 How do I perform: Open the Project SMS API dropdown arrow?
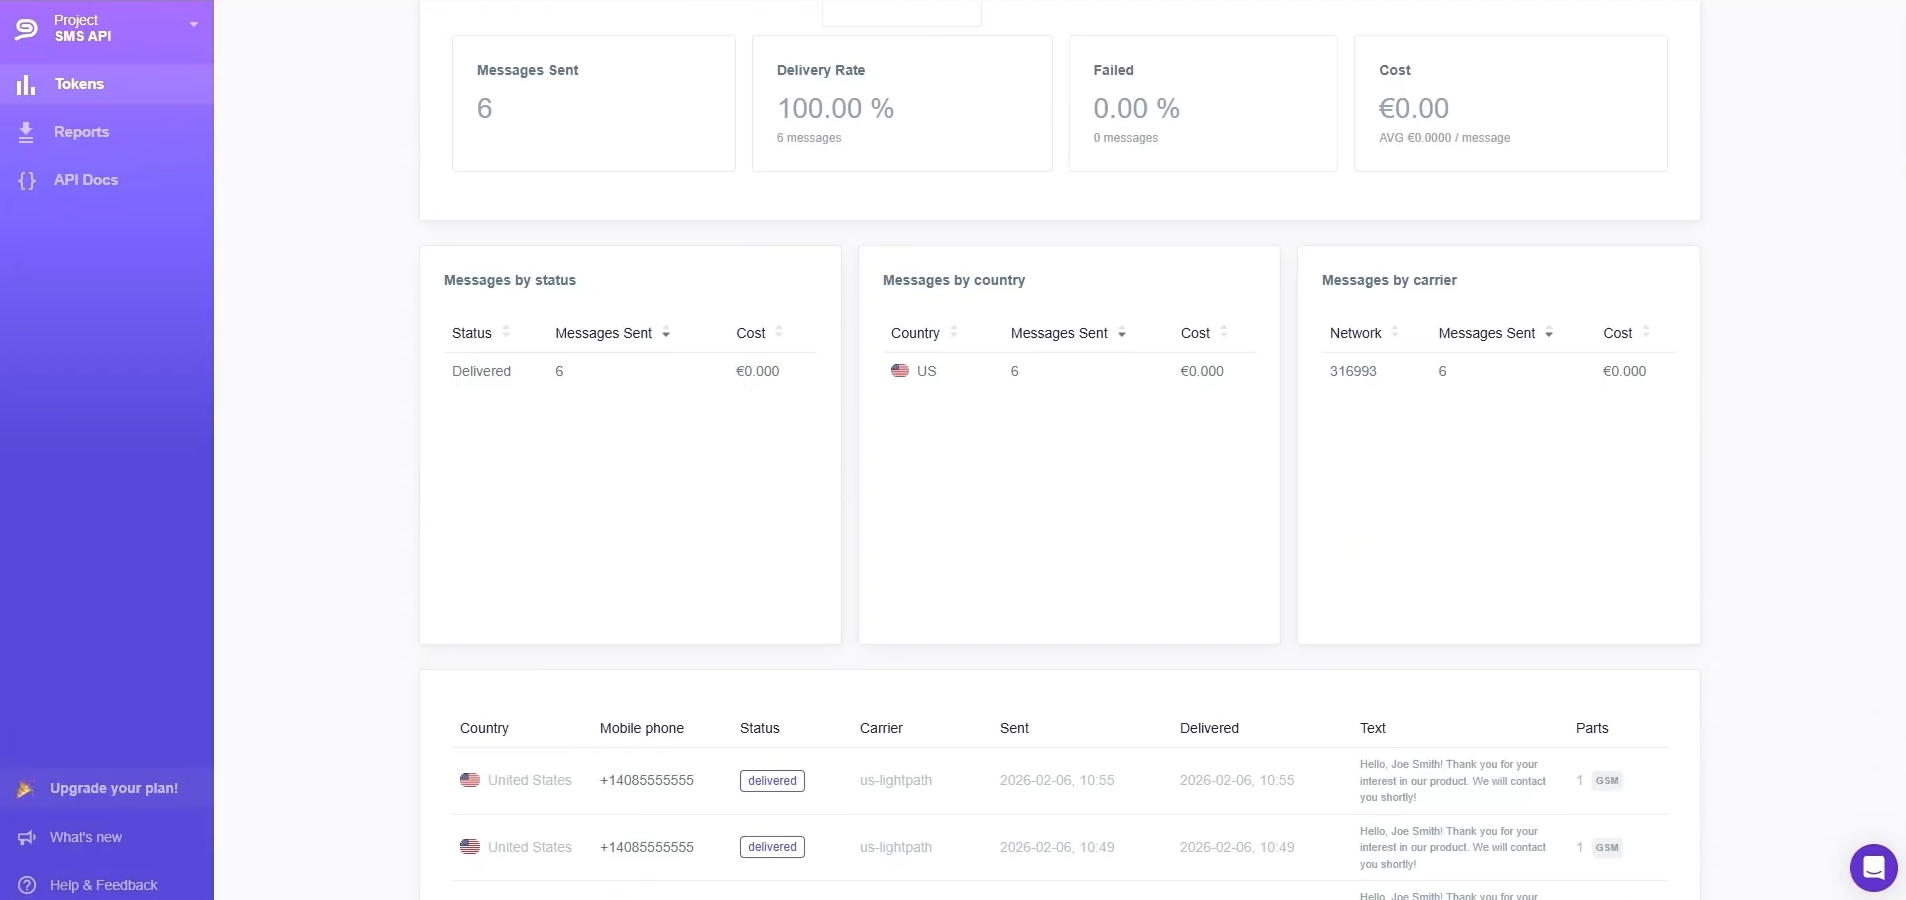tap(194, 25)
